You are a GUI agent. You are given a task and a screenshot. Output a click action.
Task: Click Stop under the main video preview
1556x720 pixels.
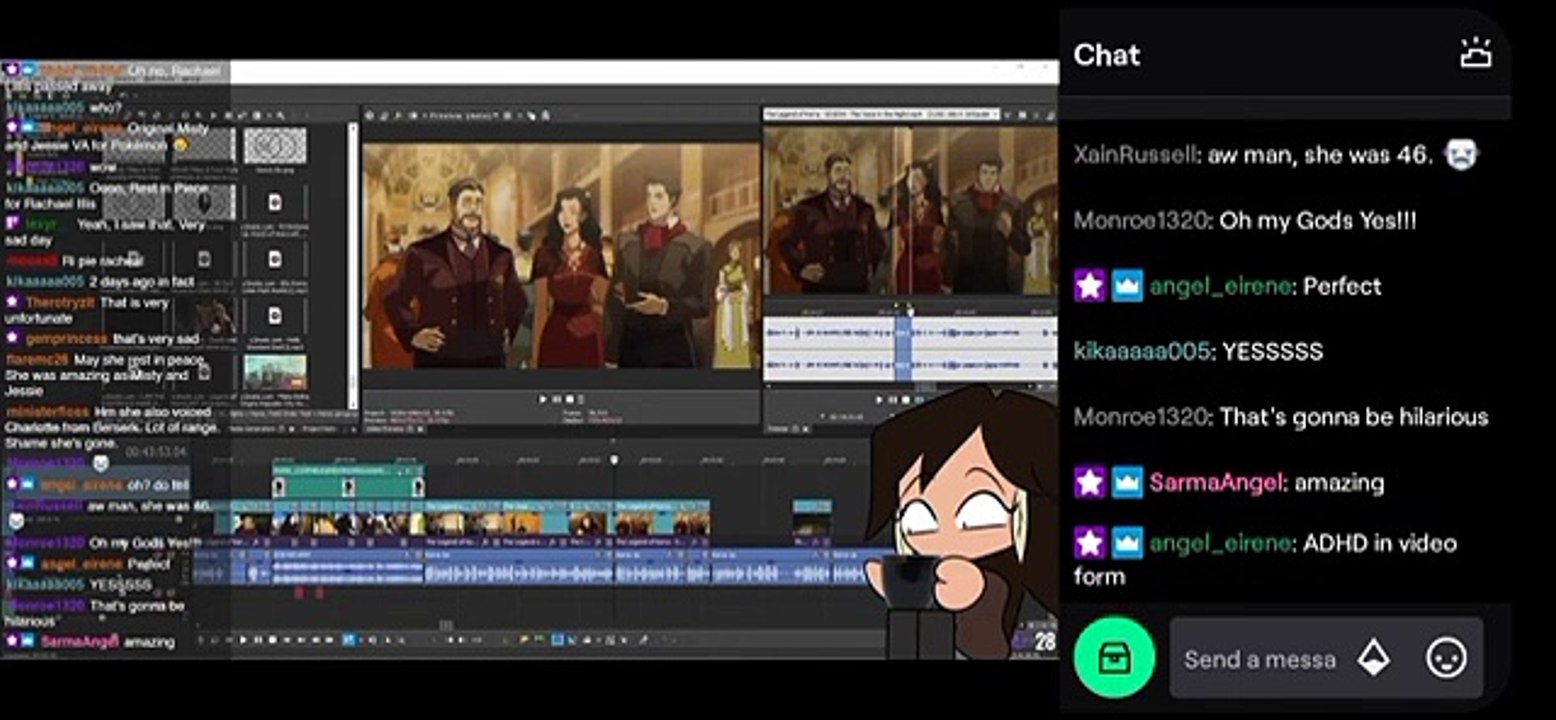[568, 399]
